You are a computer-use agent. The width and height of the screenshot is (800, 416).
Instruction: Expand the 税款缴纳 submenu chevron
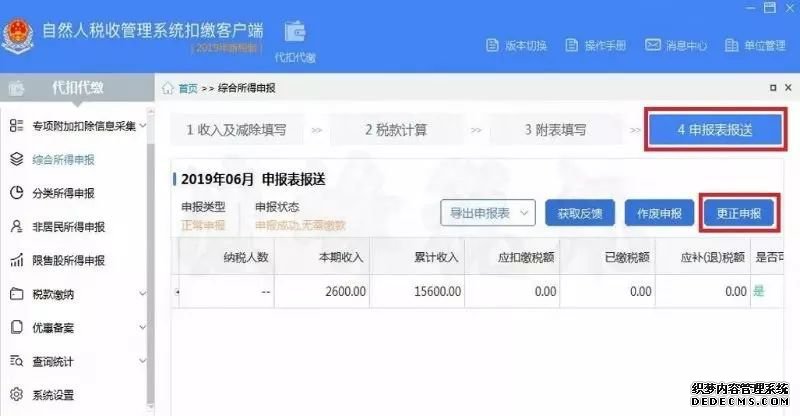tap(143, 293)
